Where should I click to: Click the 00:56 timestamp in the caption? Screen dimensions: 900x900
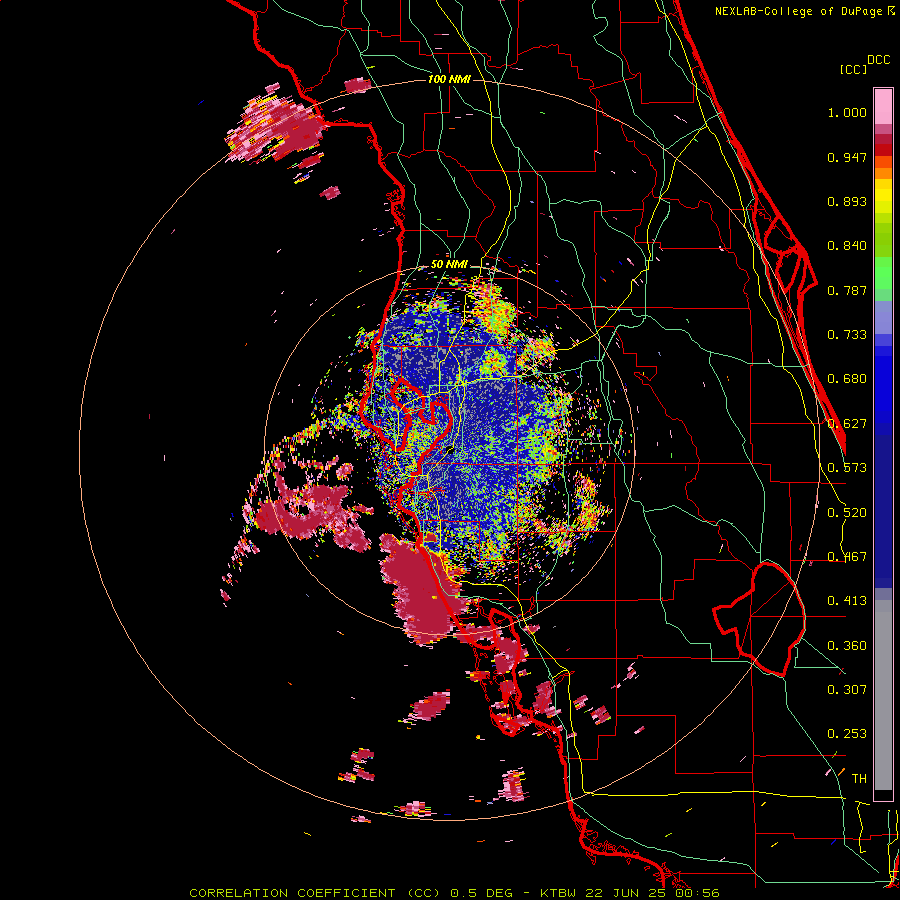coord(698,893)
